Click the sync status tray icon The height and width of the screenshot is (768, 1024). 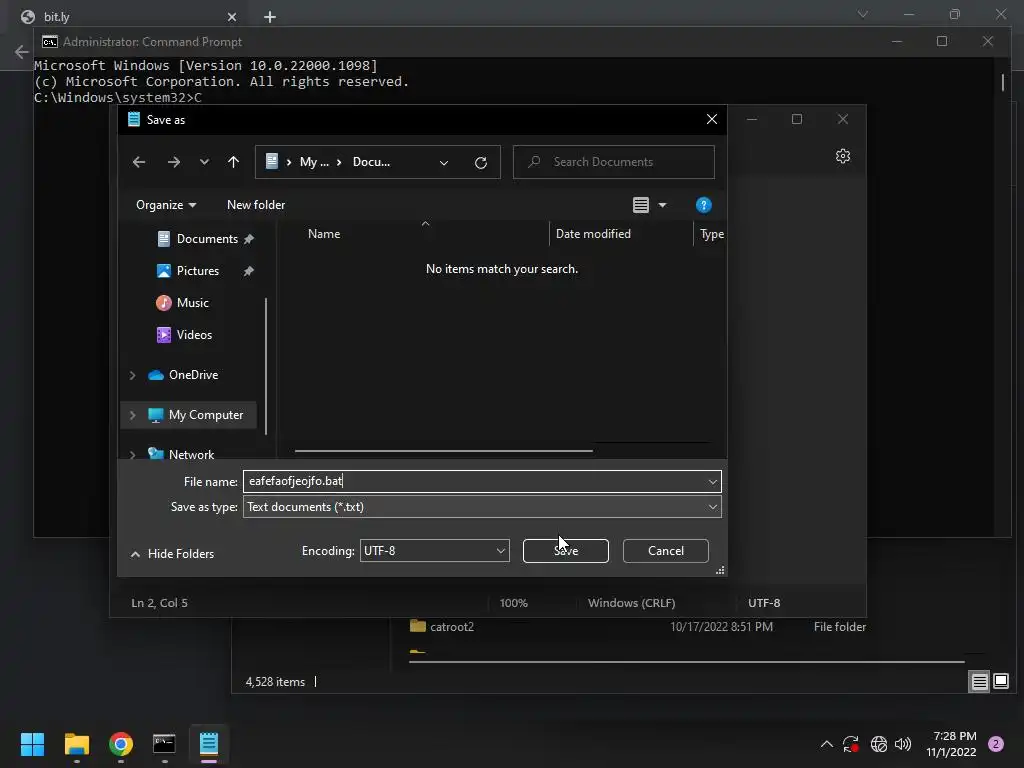[850, 744]
